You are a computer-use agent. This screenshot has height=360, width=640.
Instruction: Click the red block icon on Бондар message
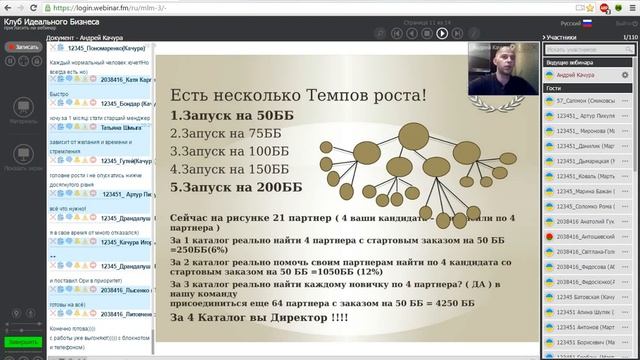pyautogui.click(x=93, y=103)
